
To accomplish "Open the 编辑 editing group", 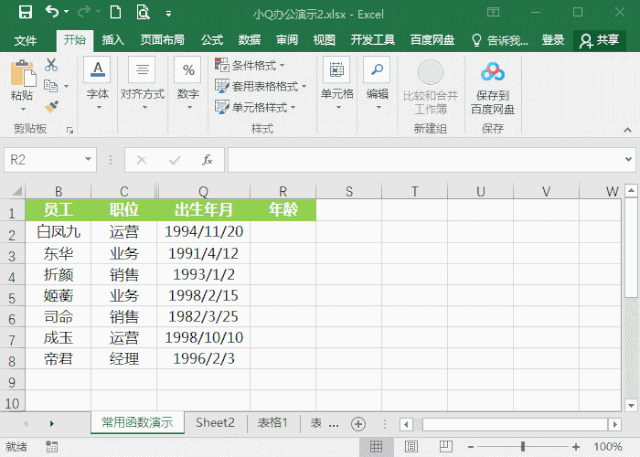I will coord(377,84).
